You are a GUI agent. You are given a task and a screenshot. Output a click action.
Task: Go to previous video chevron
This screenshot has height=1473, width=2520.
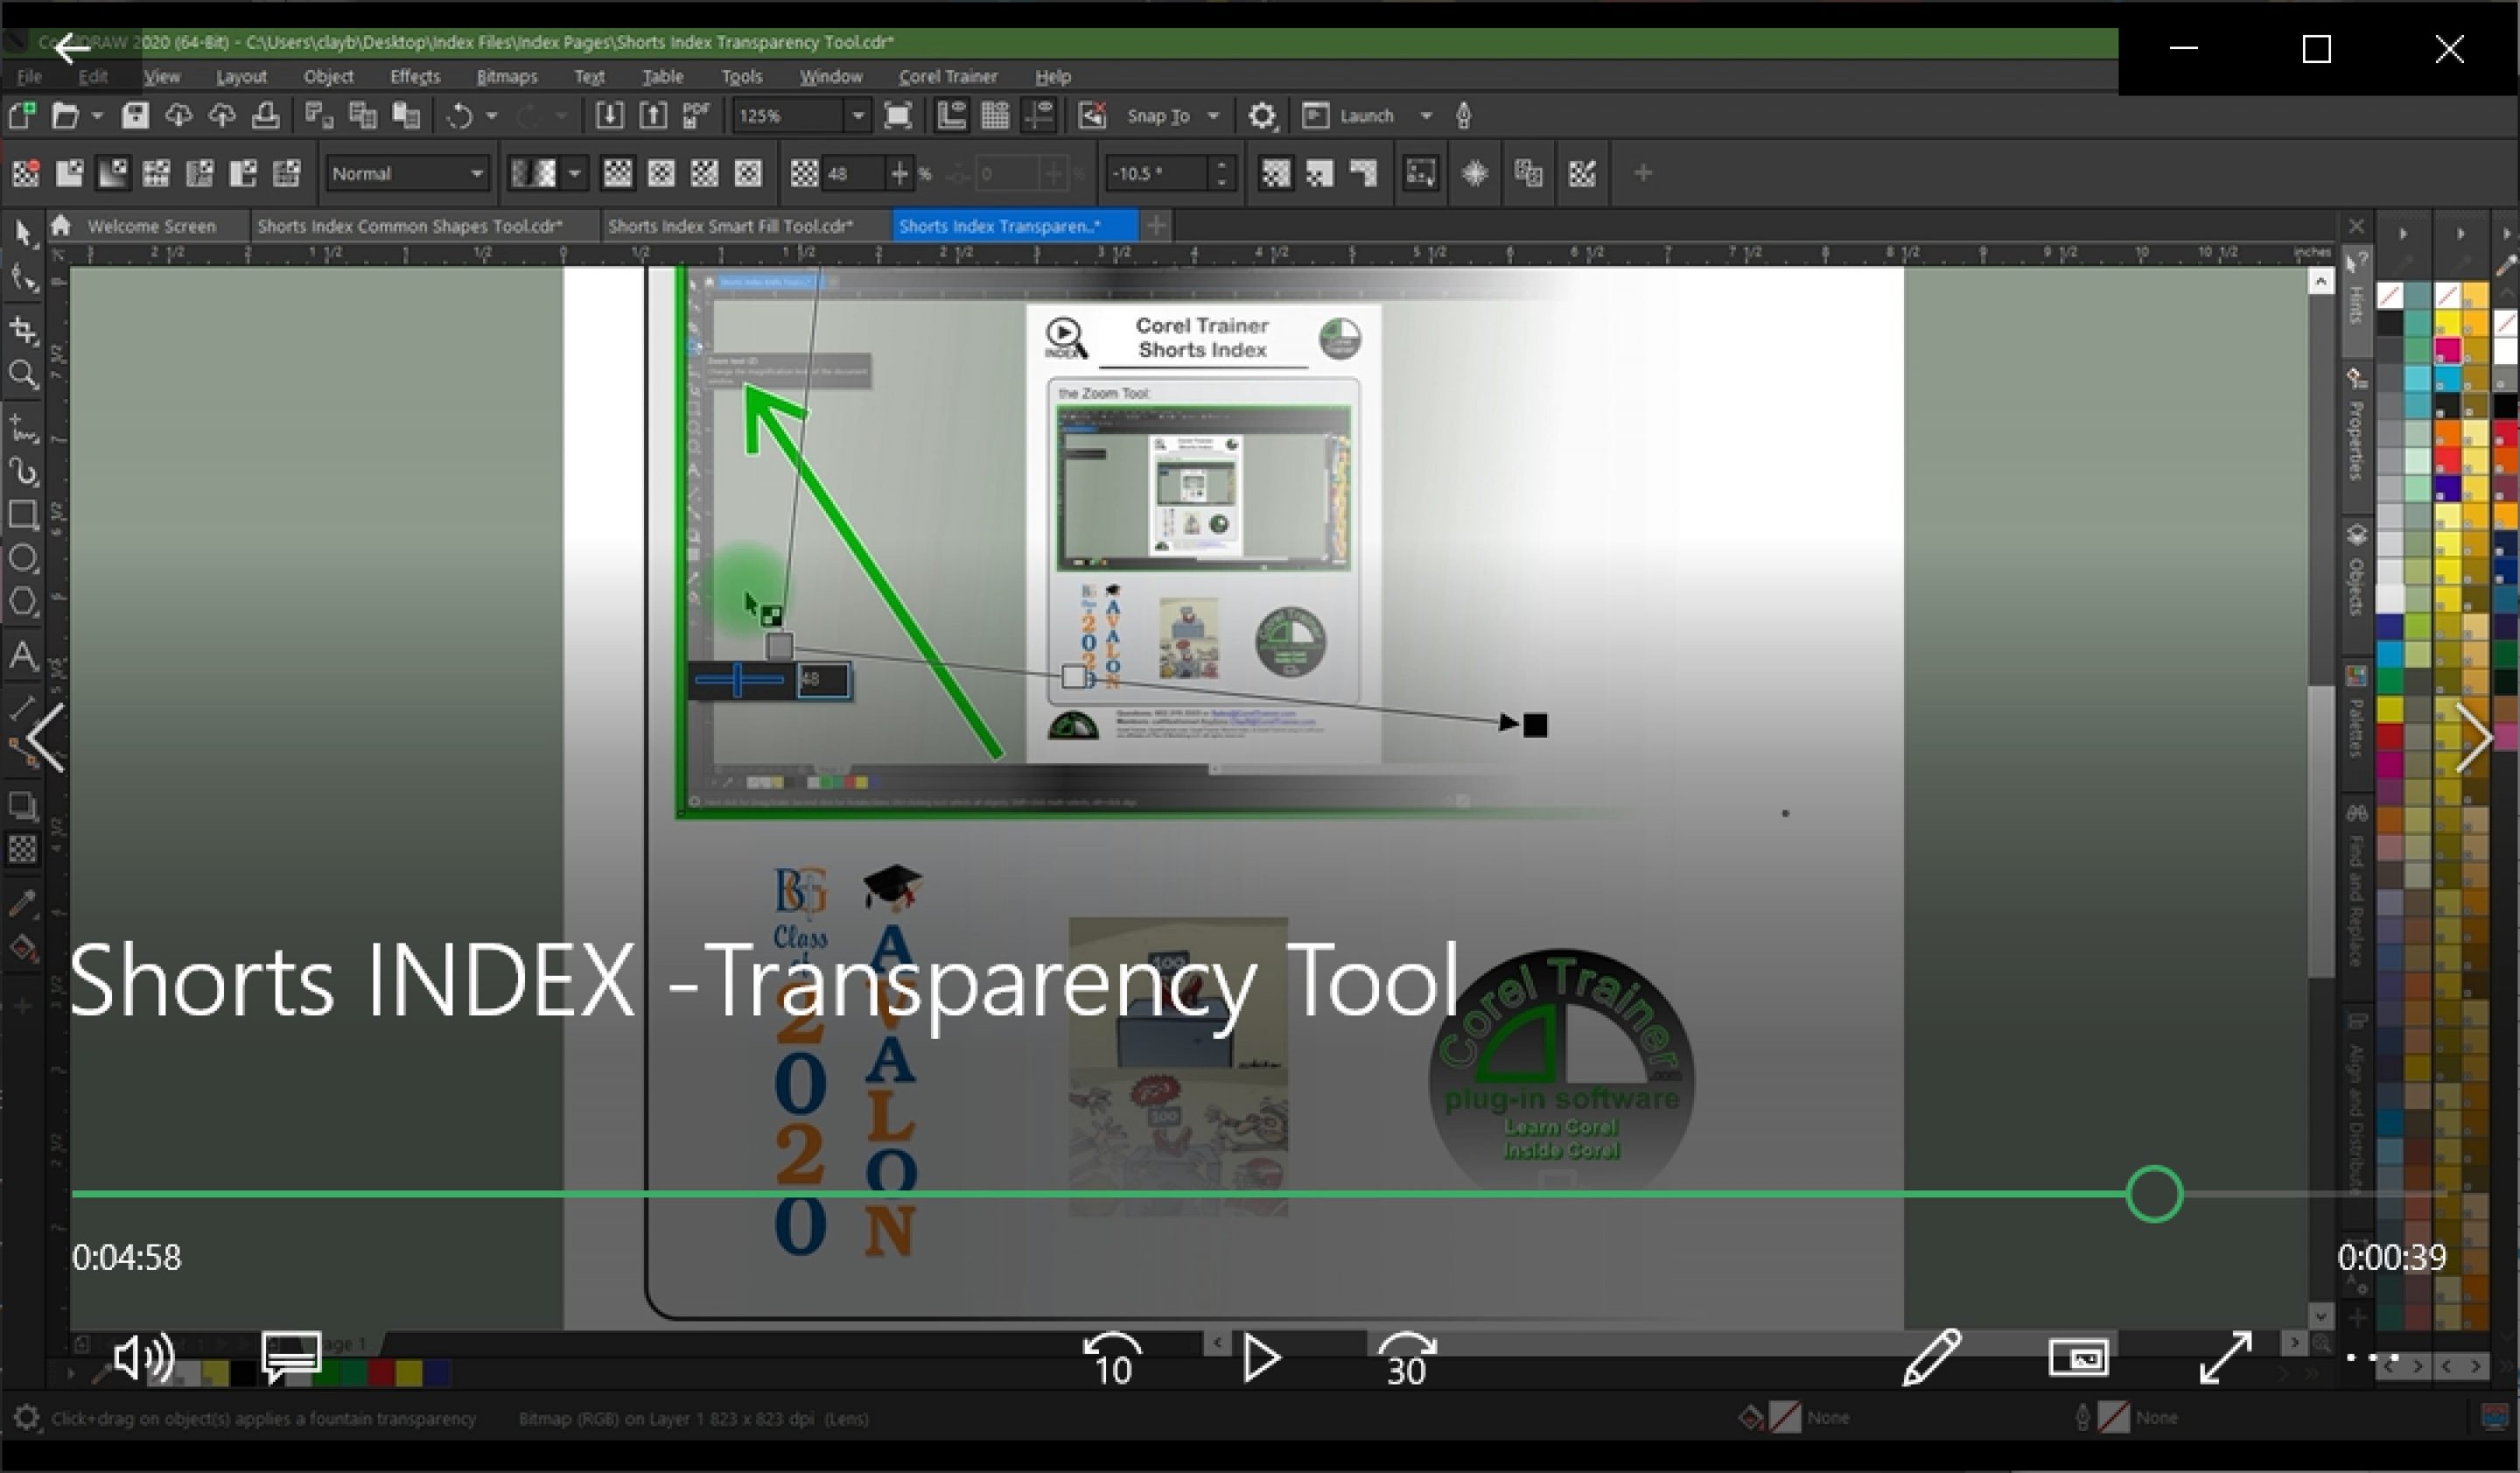[x=46, y=738]
